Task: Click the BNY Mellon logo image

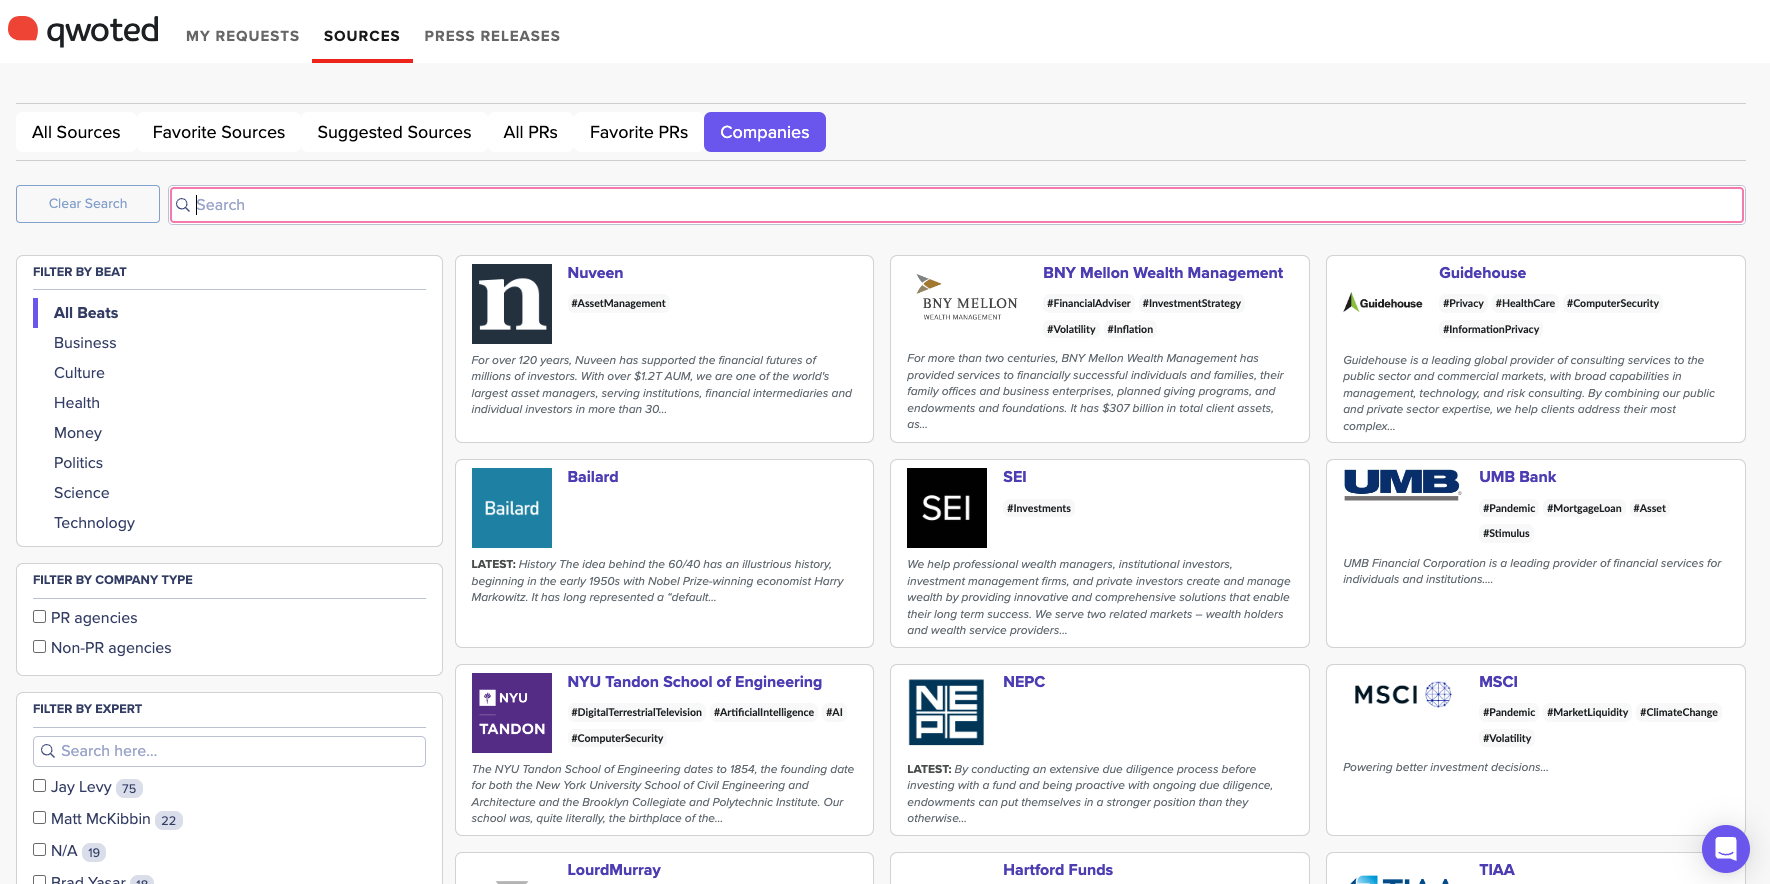Action: click(969, 296)
